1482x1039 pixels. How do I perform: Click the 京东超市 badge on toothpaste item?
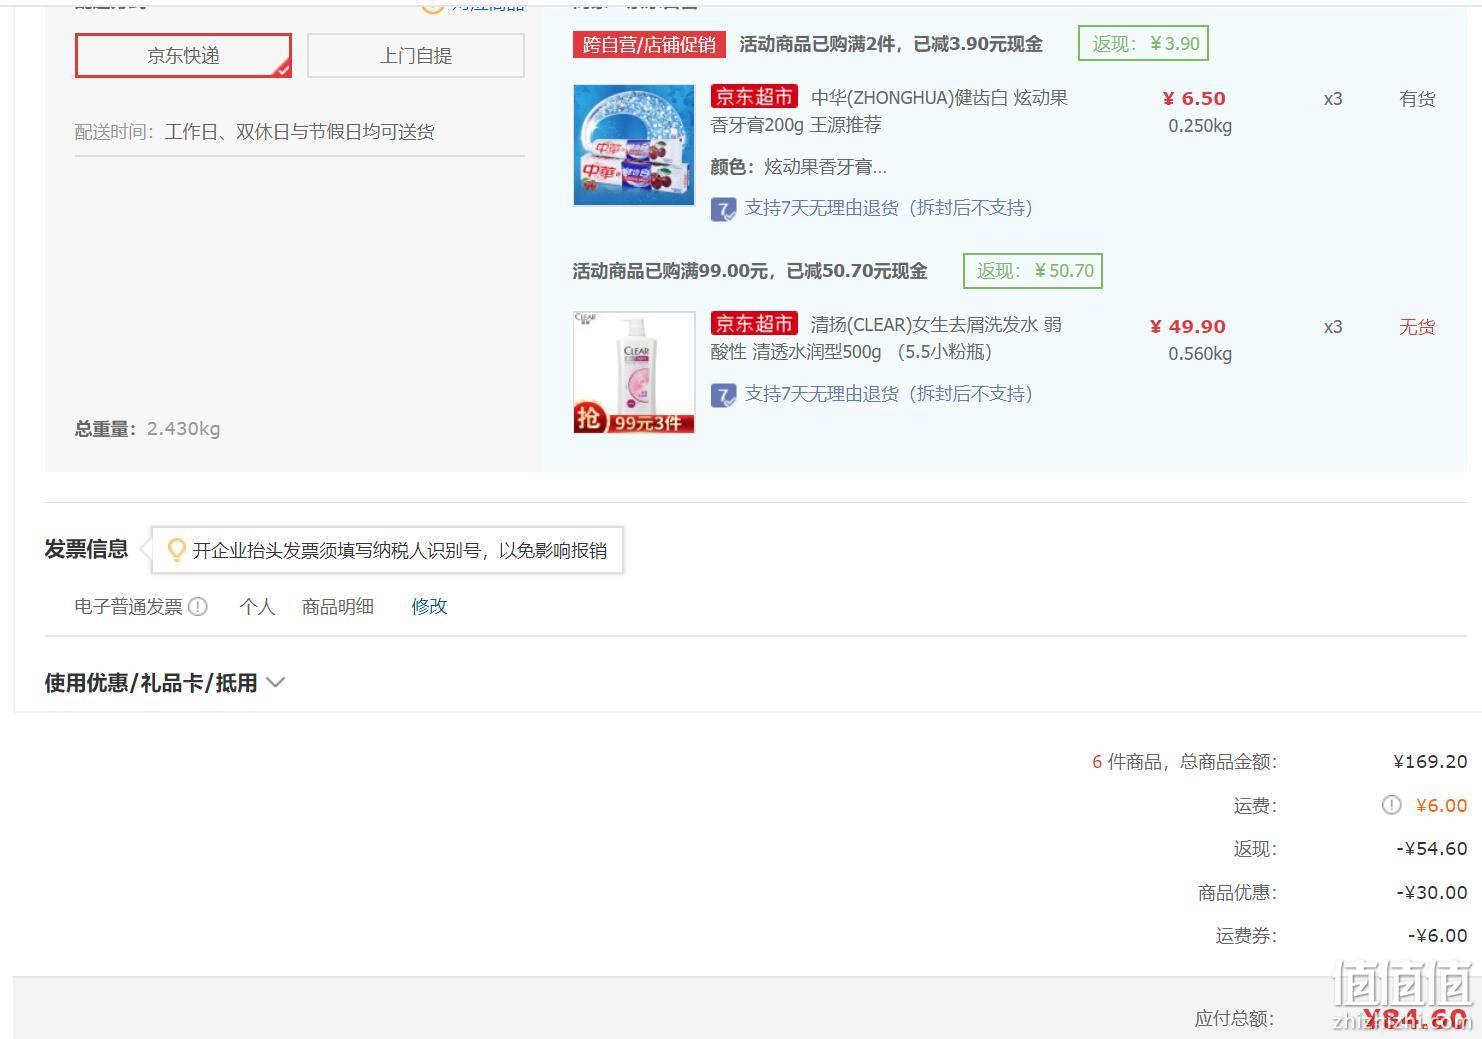pos(754,97)
